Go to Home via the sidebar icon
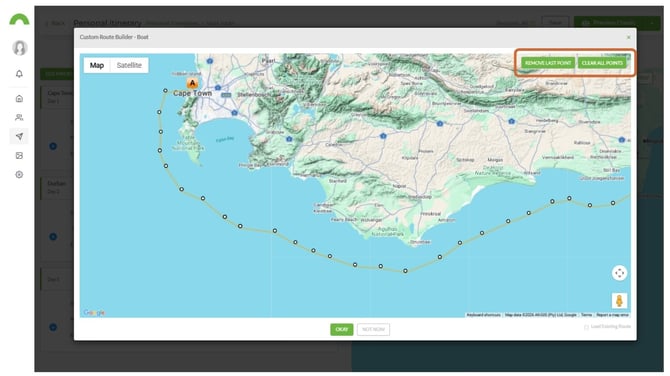 19,99
